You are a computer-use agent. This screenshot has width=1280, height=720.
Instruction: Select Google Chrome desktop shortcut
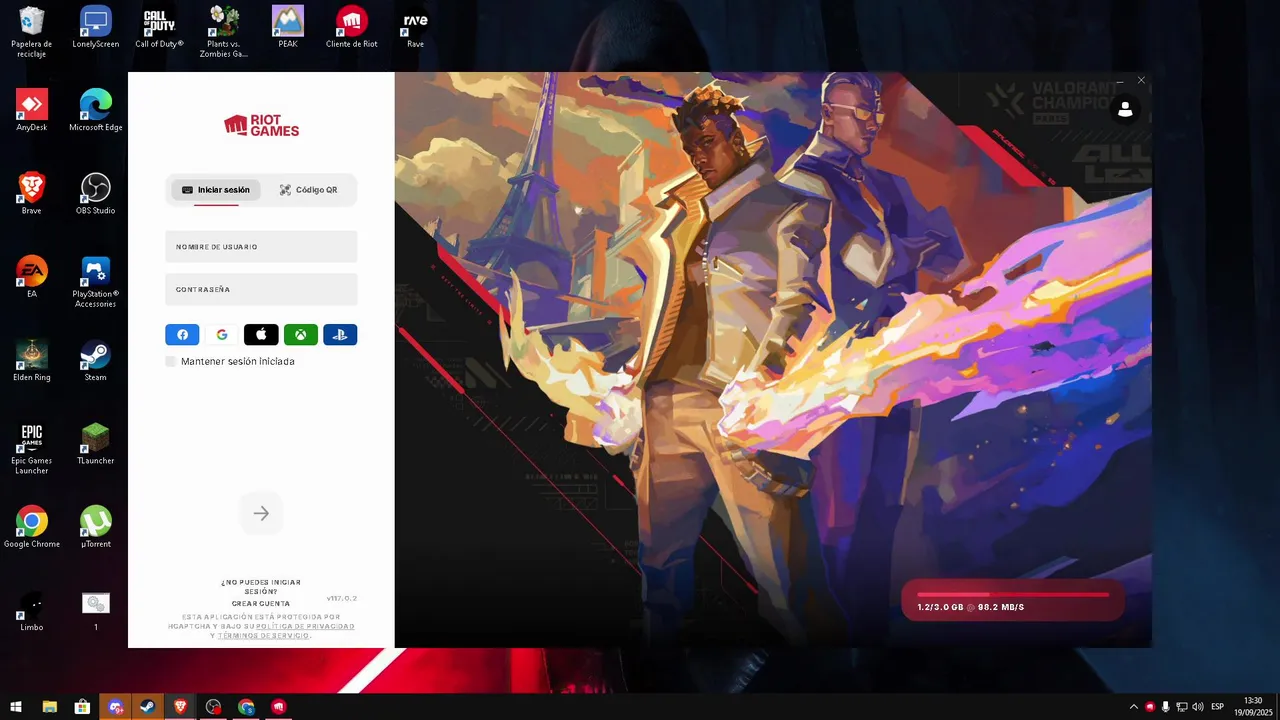[32, 527]
